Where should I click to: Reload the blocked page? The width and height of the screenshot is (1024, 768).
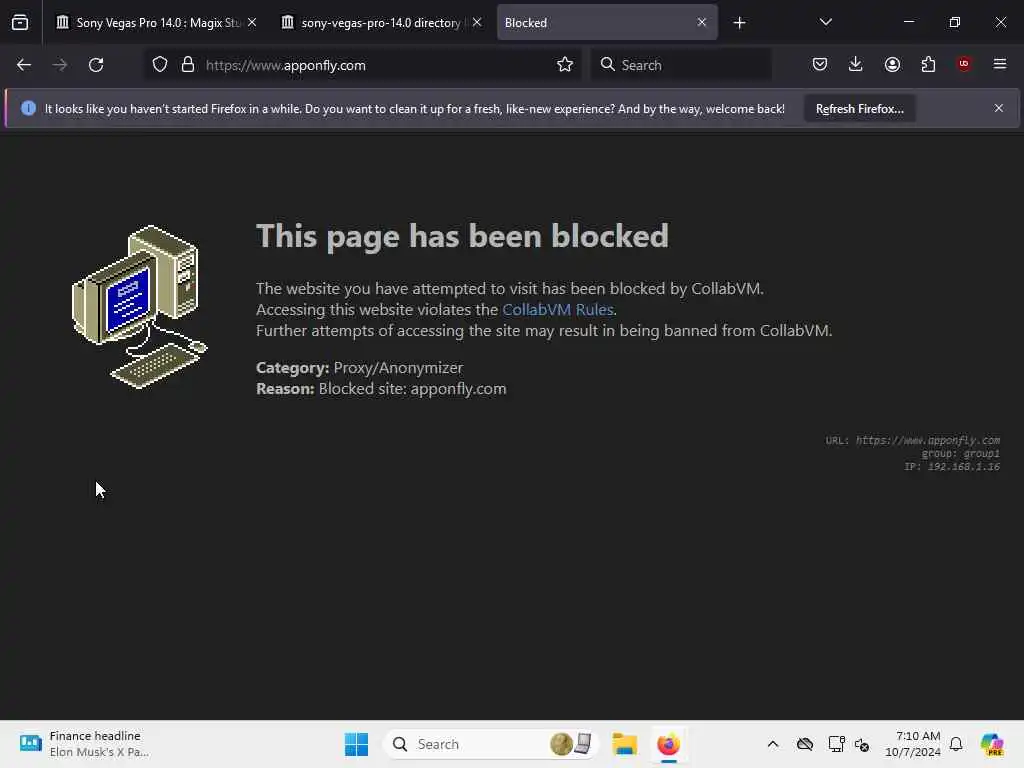tap(96, 65)
